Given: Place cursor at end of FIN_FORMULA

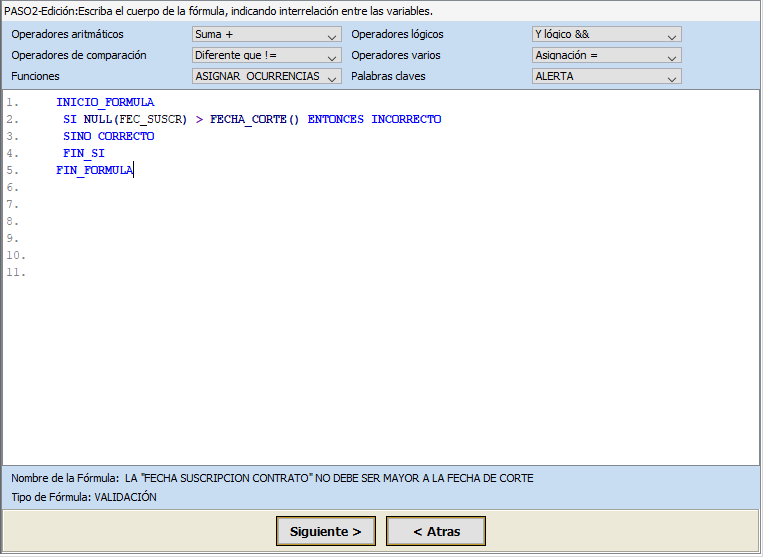Looking at the screenshot, I should (134, 170).
